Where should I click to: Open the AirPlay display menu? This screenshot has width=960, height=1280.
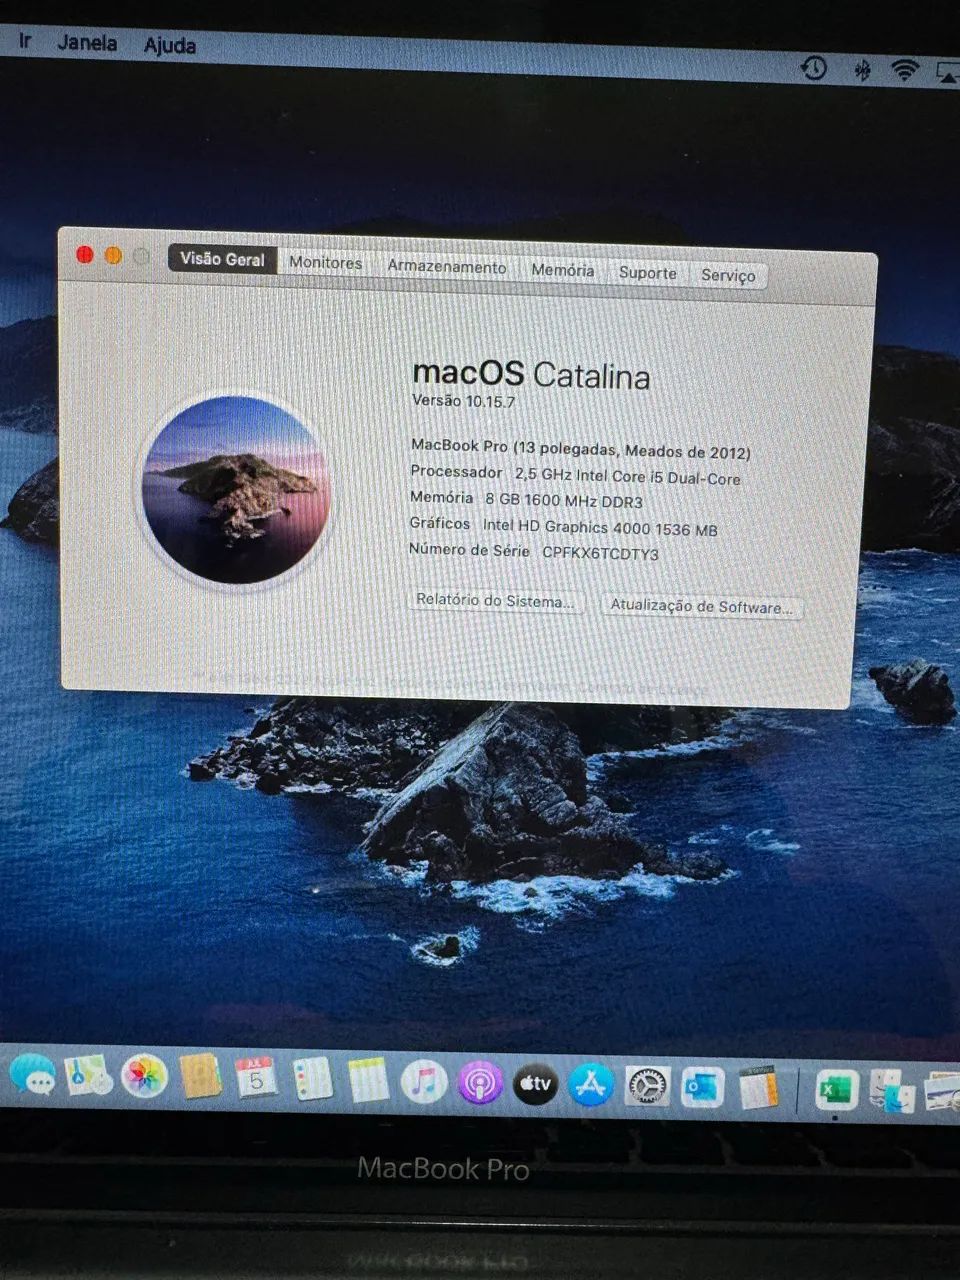(947, 72)
